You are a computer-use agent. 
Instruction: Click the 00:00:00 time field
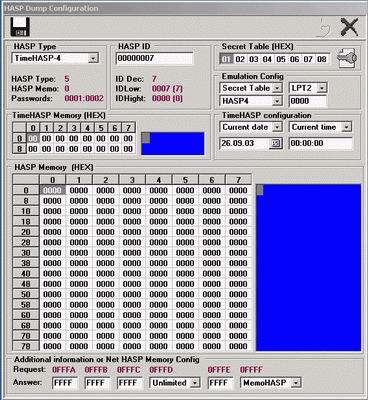[320, 143]
